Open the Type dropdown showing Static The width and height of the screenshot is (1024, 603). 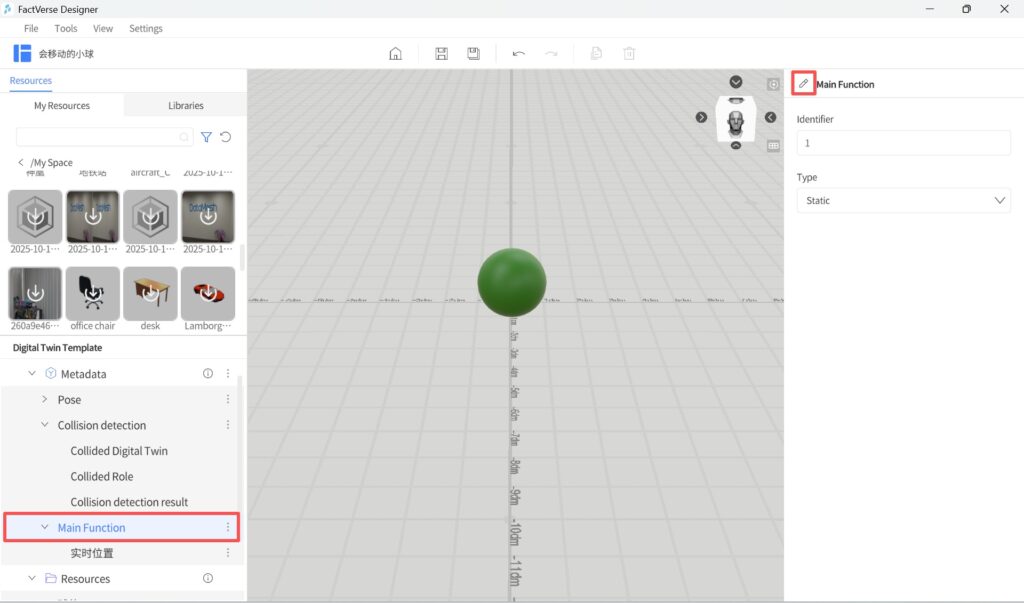pos(903,200)
